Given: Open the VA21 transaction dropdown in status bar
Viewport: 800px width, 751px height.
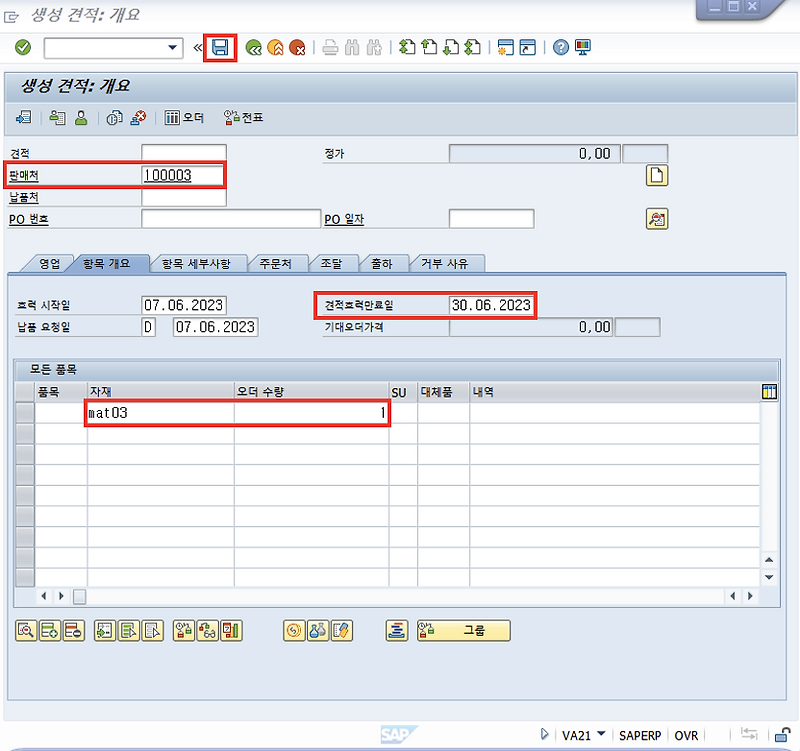Looking at the screenshot, I should click(600, 735).
